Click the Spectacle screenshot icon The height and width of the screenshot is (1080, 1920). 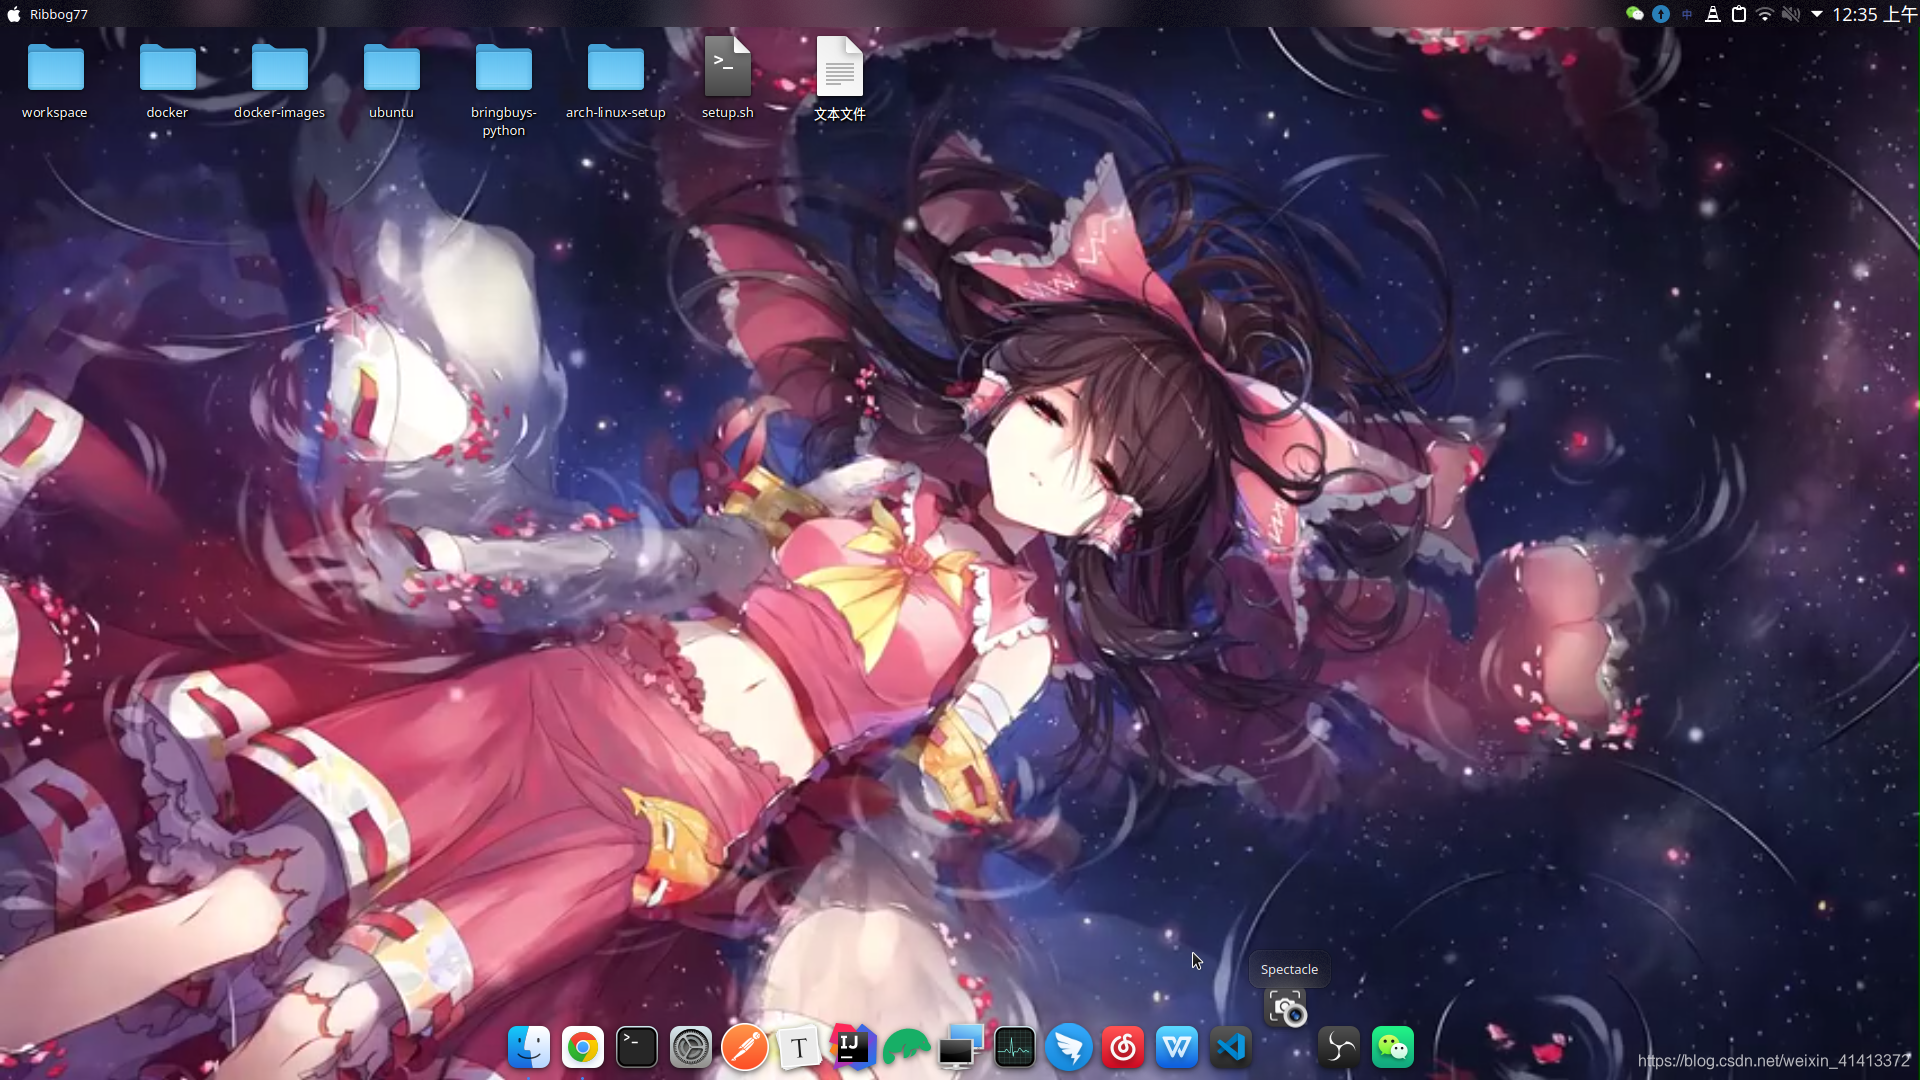pyautogui.click(x=1286, y=1008)
